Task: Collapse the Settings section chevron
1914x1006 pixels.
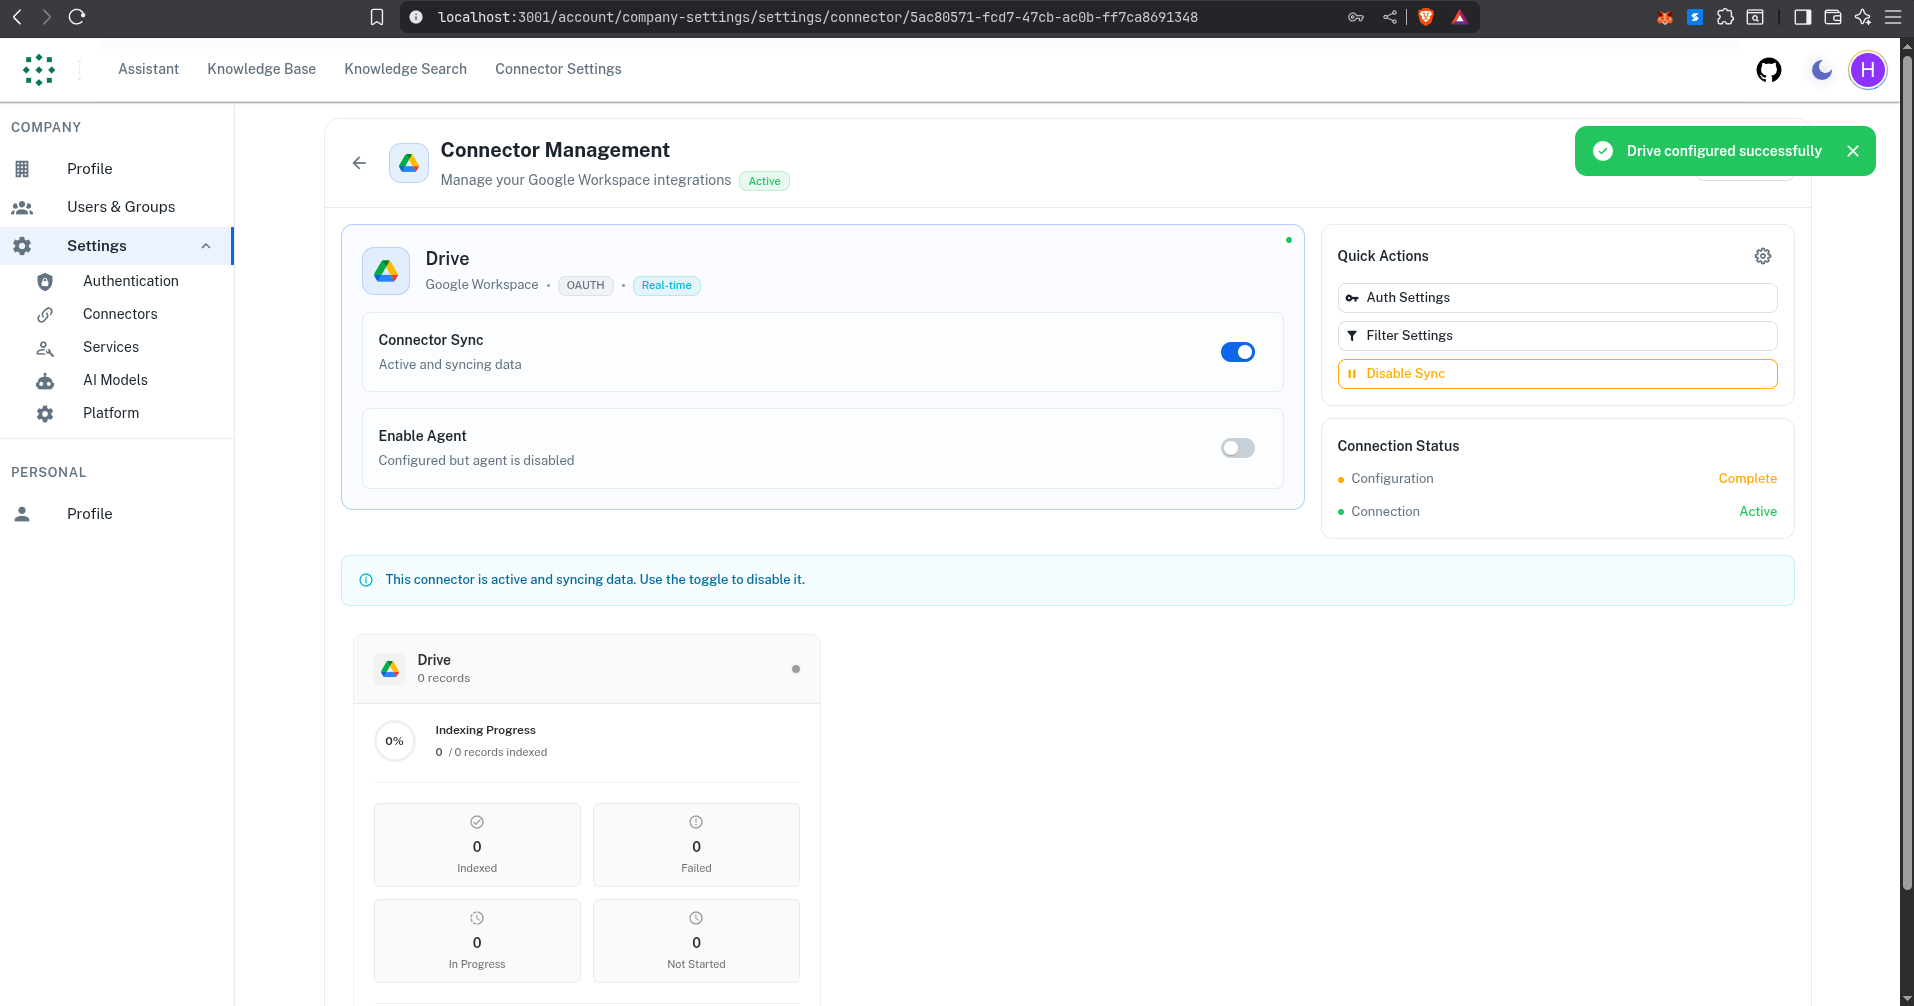Action: pyautogui.click(x=206, y=245)
